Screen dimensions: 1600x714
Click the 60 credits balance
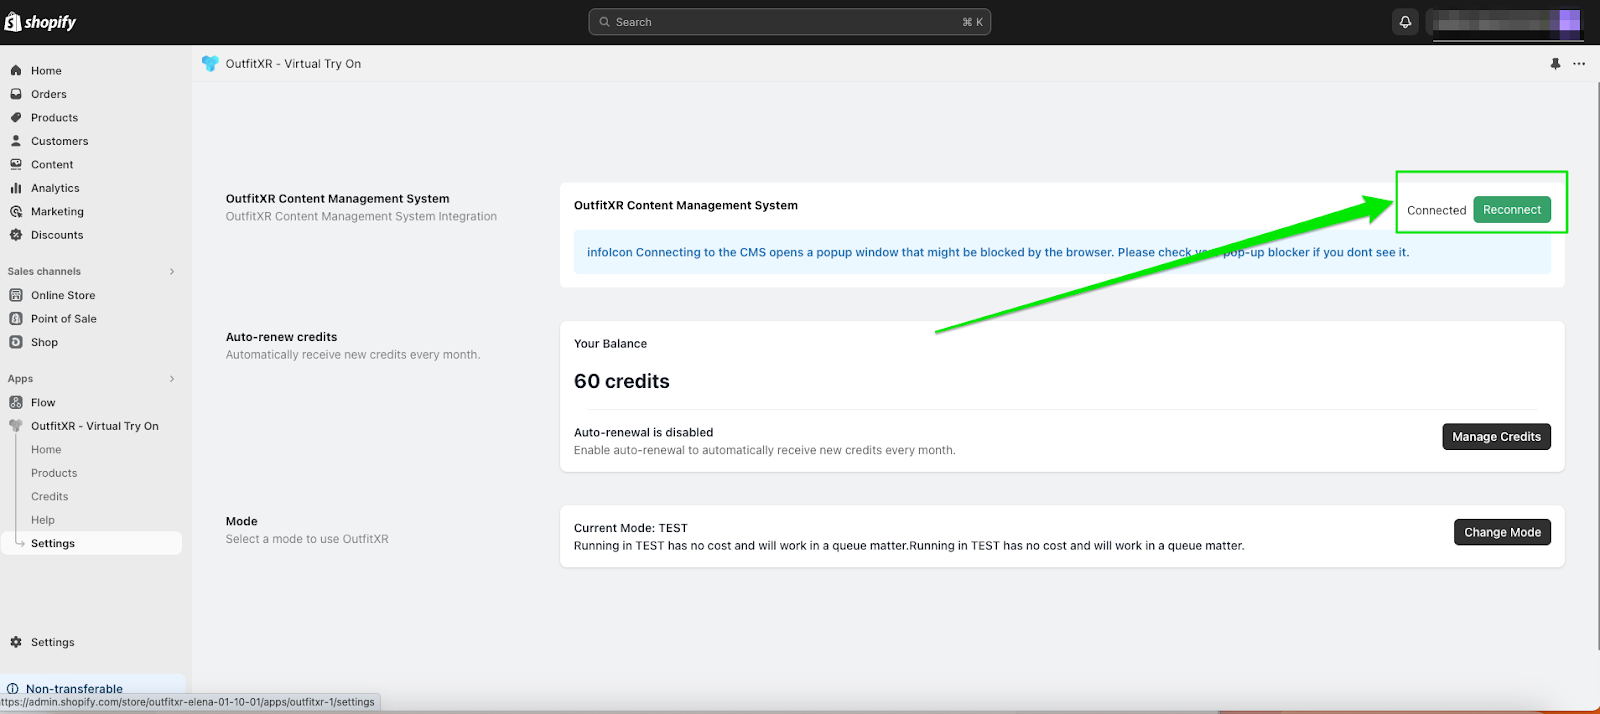622,381
